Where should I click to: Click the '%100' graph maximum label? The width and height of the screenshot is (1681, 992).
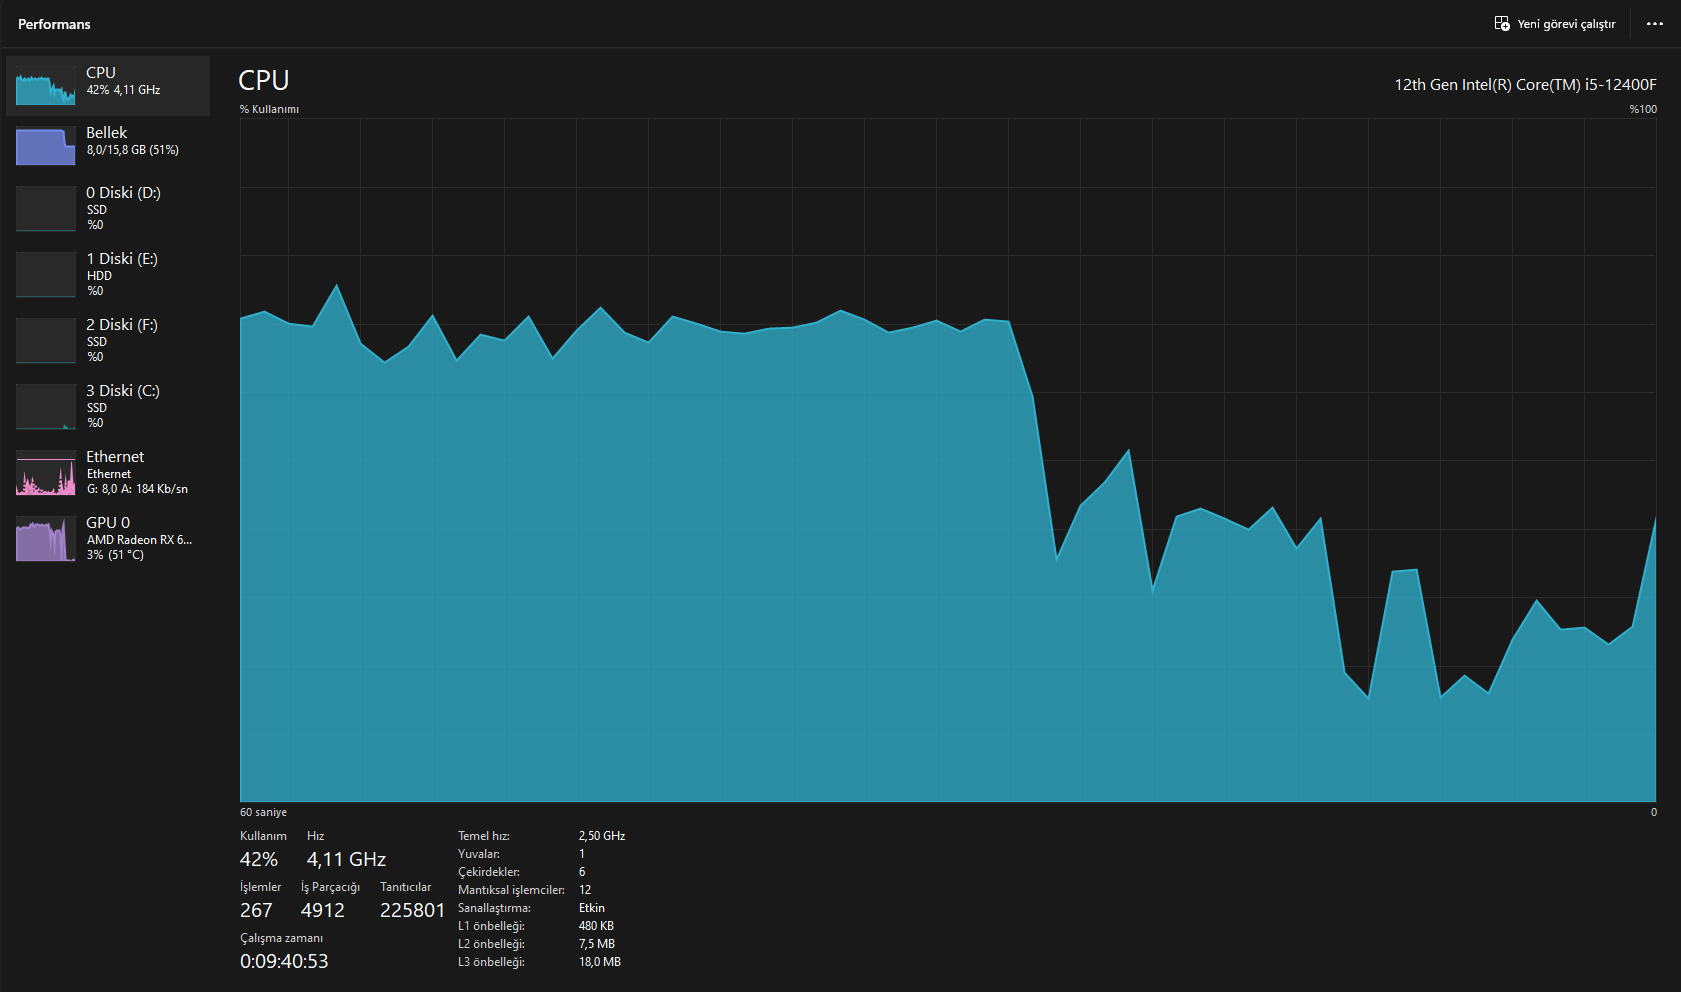[x=1643, y=109]
